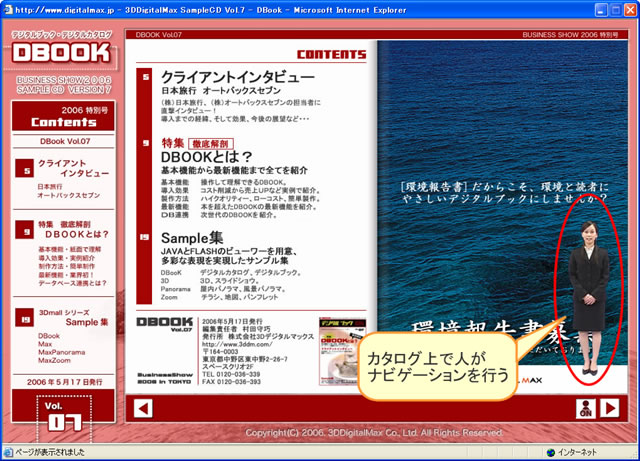The width and height of the screenshot is (640, 461).
Task: Select MaxZoom in sidebar
Action: (x=54, y=361)
